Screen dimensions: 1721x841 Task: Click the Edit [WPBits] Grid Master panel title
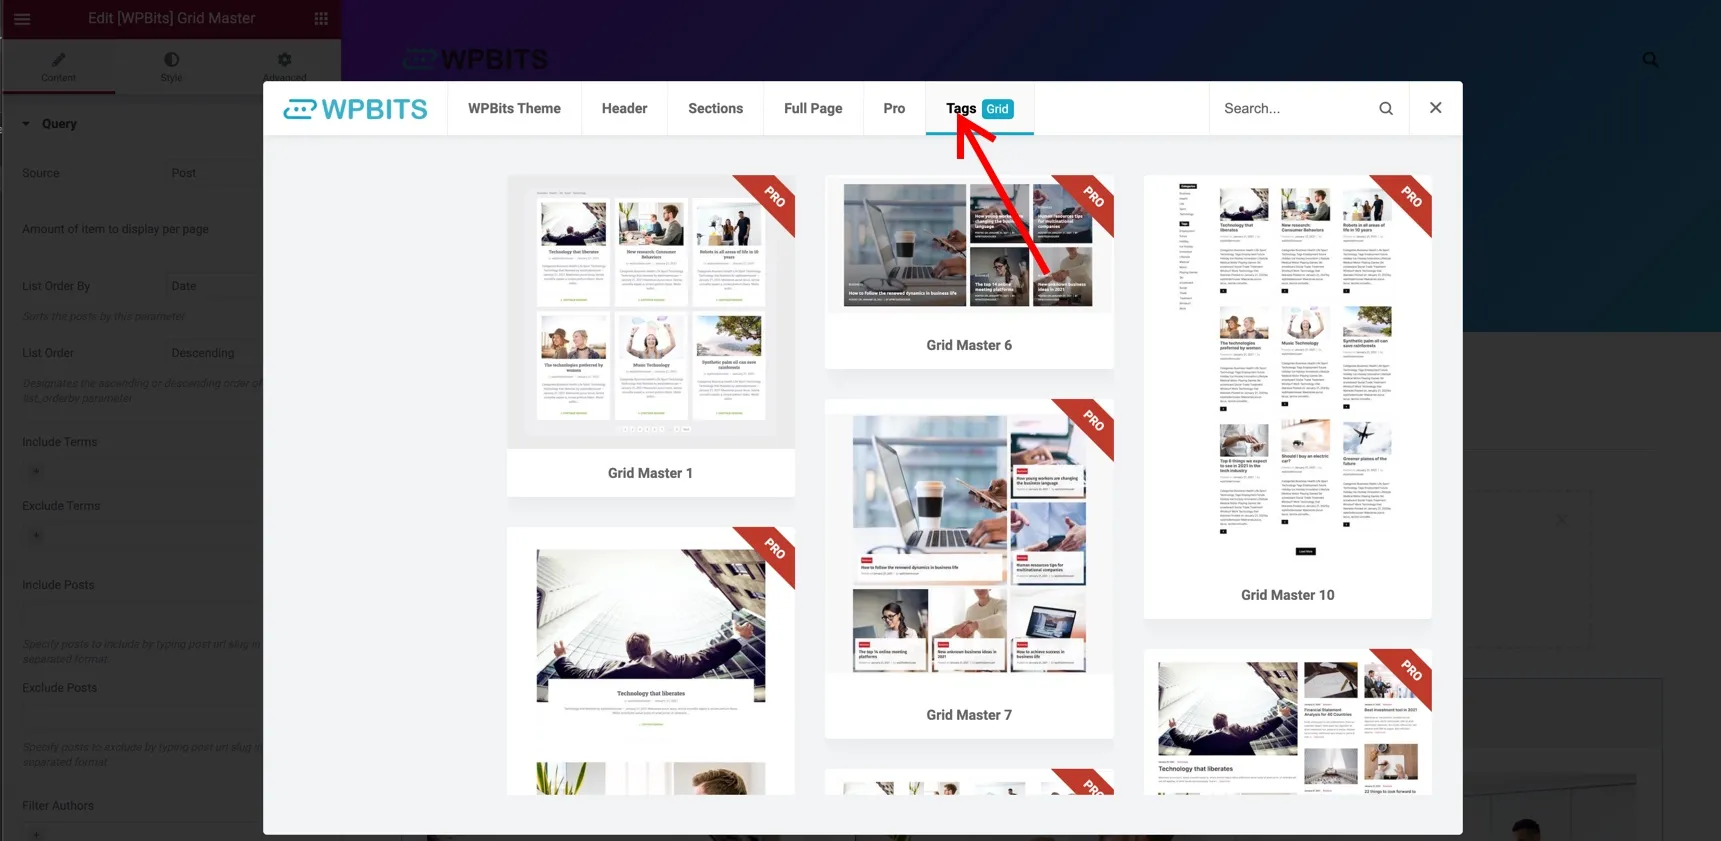tap(171, 18)
